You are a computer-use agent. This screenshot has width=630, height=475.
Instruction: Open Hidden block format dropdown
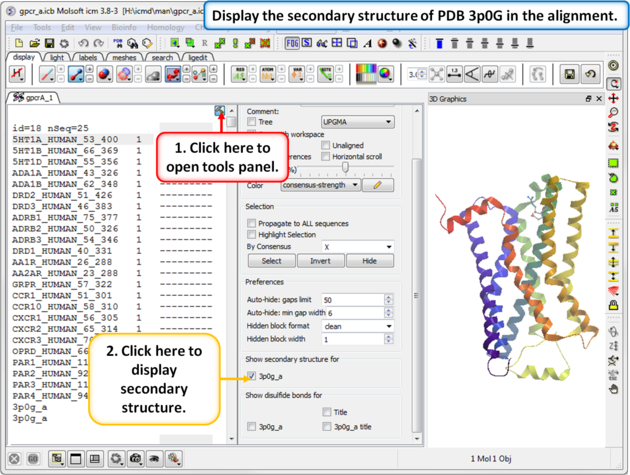coord(357,326)
